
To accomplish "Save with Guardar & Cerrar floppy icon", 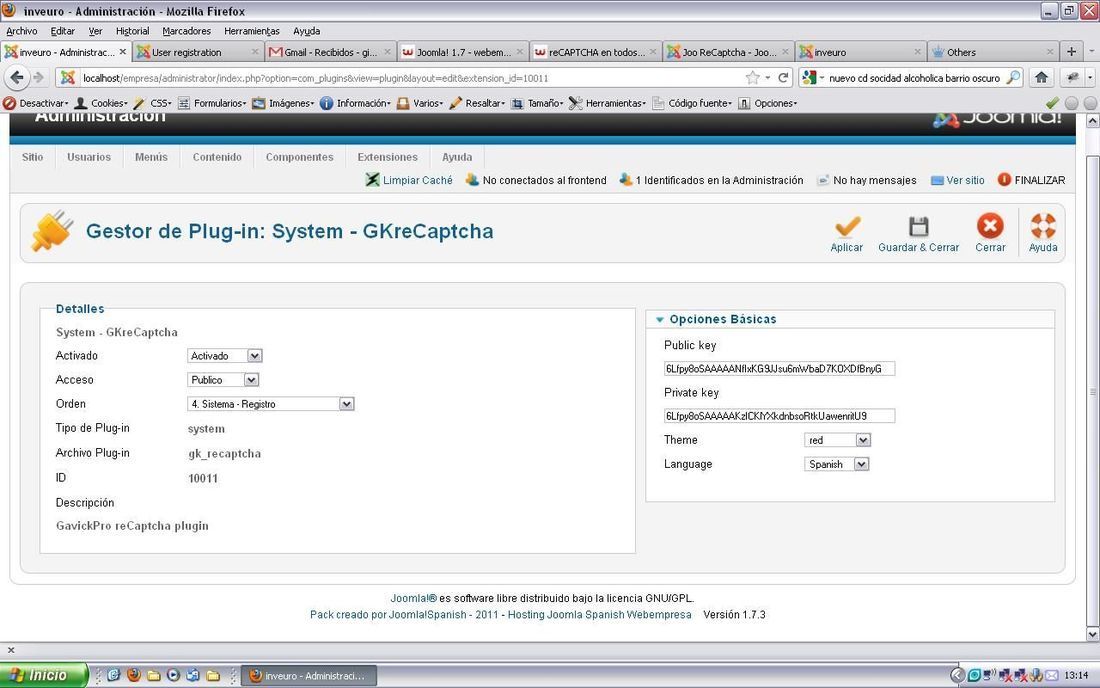I will [918, 234].
